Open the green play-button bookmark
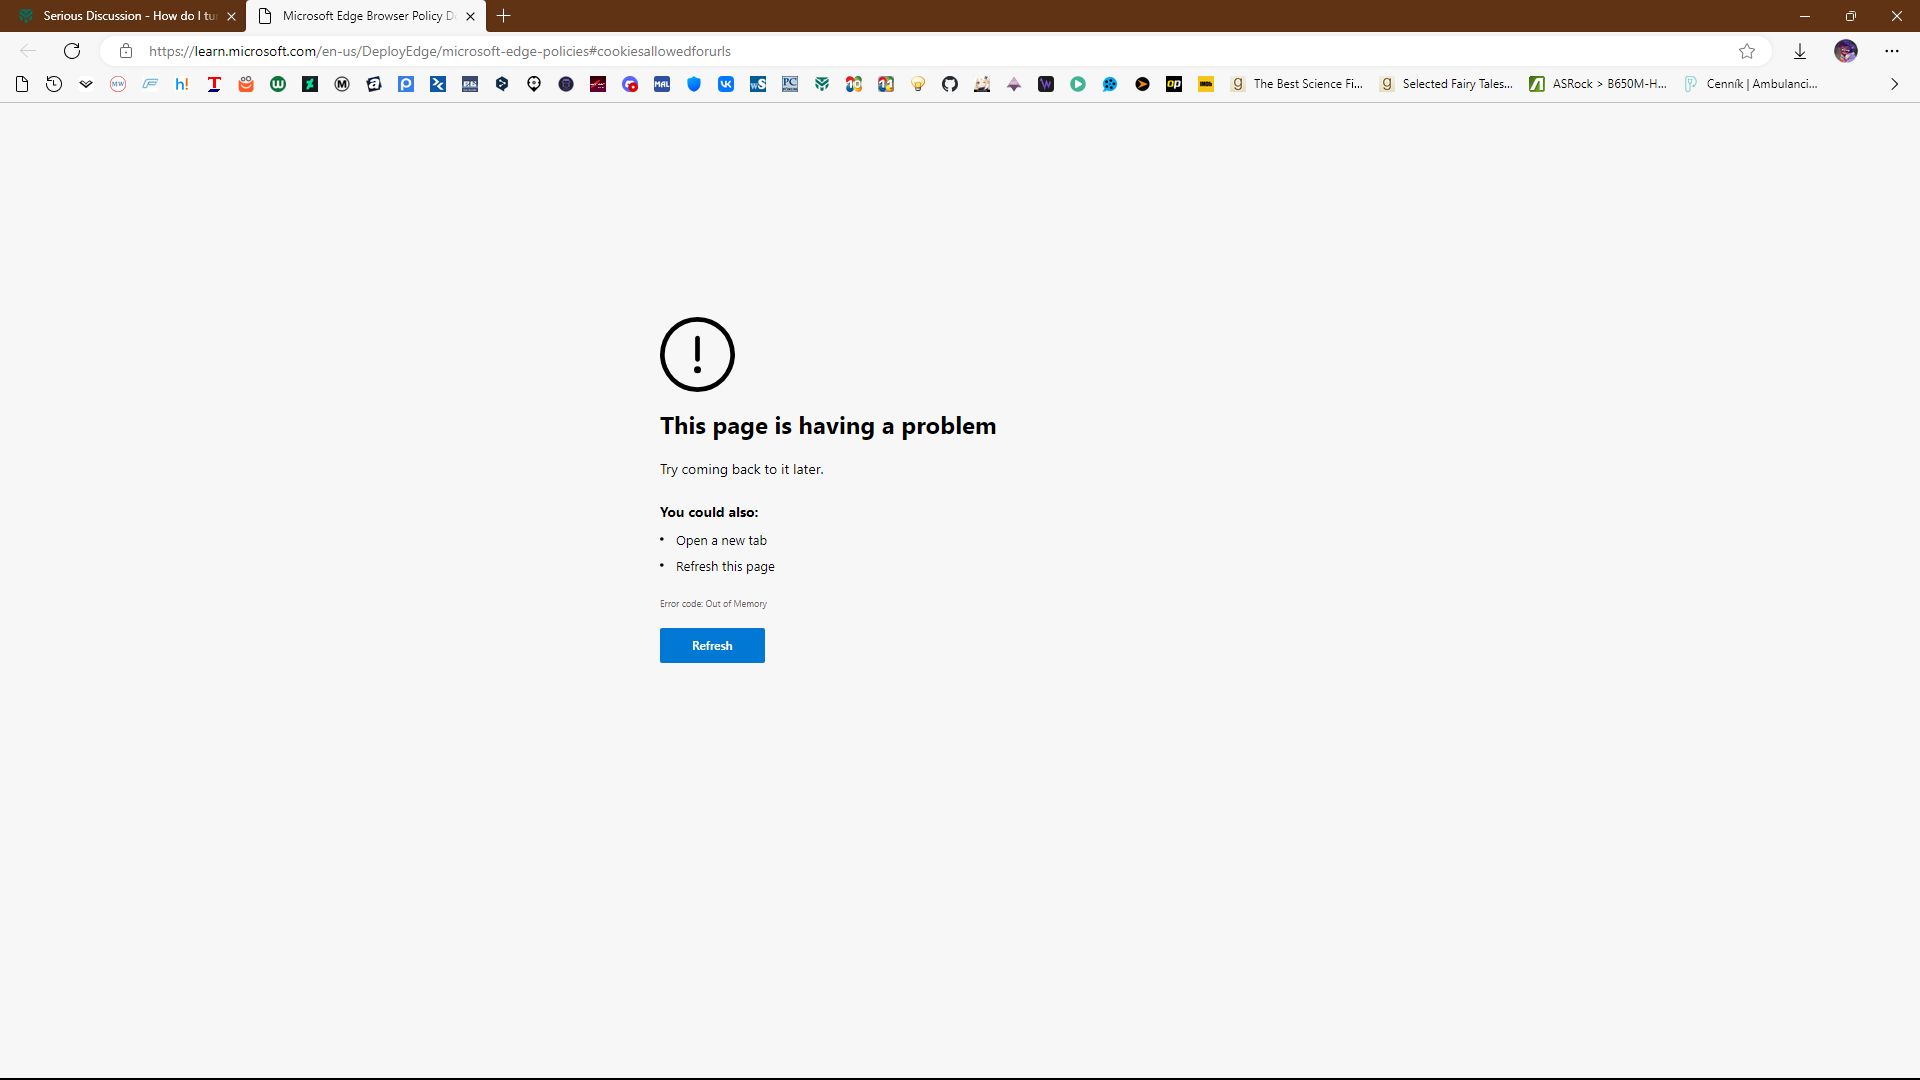 [x=1078, y=84]
